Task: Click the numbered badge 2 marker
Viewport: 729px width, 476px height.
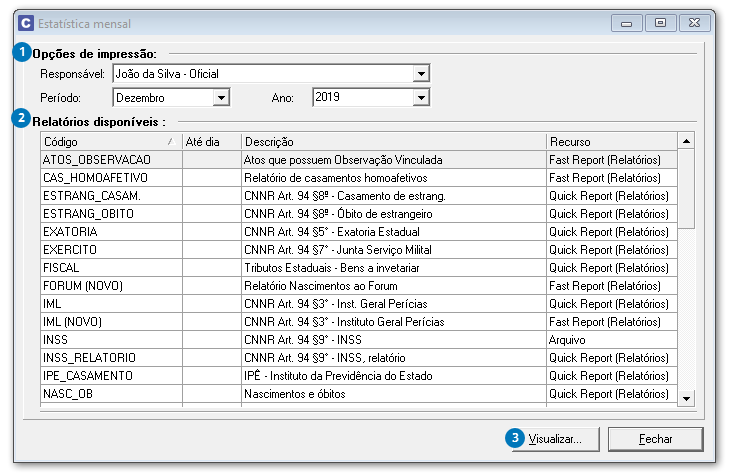Action: (21, 120)
